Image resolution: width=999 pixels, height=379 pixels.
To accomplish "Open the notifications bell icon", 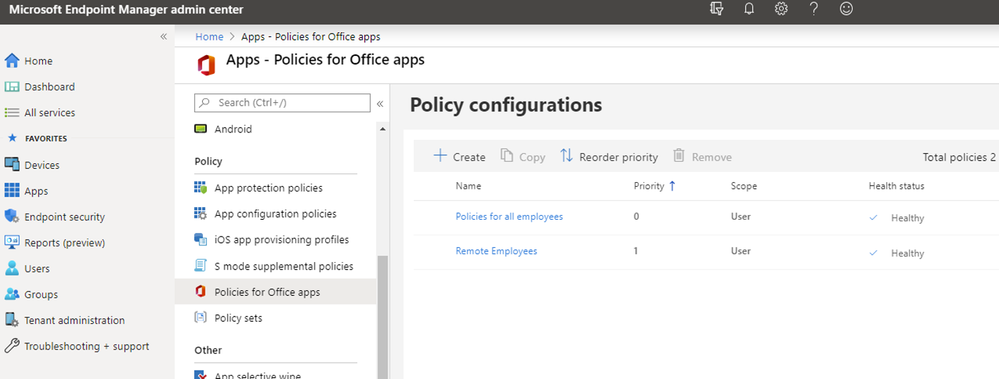I will (x=749, y=9).
